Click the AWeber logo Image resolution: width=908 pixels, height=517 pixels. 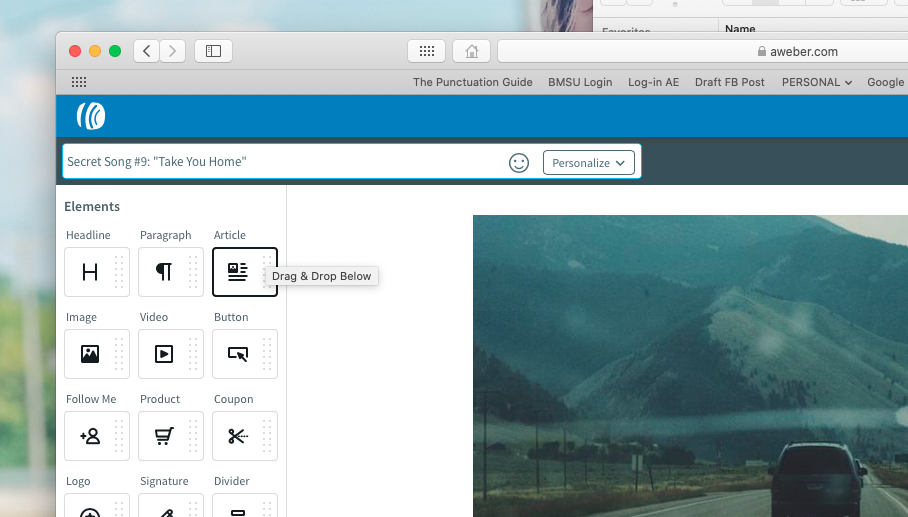point(91,116)
